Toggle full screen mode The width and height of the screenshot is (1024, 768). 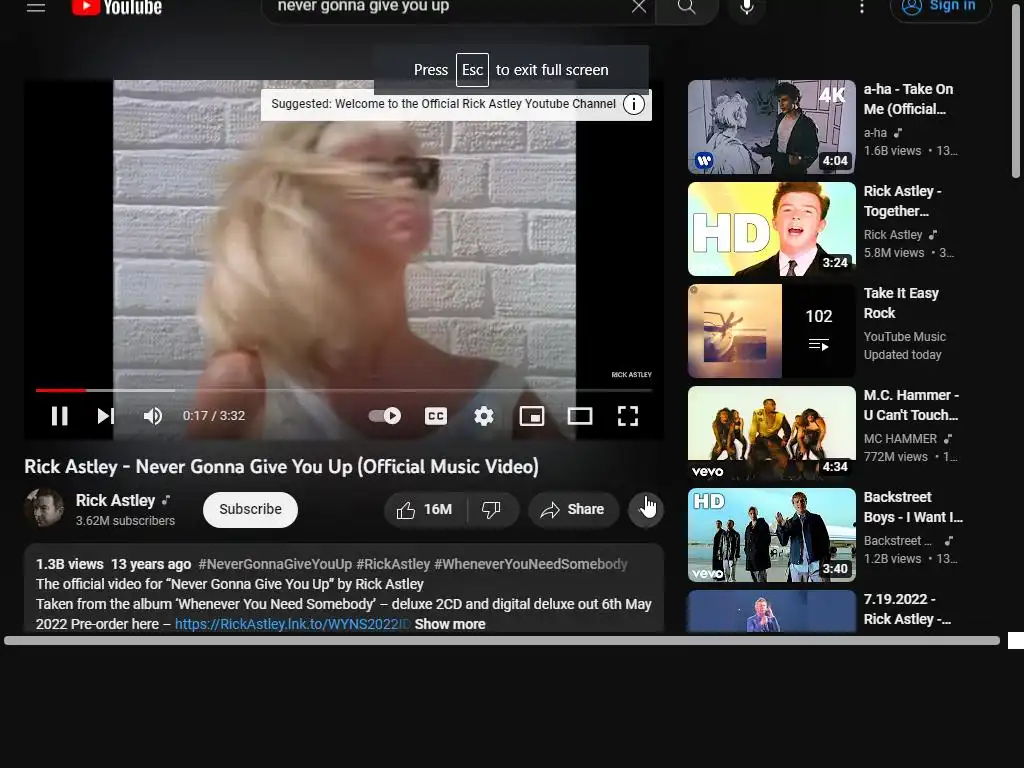(x=628, y=416)
